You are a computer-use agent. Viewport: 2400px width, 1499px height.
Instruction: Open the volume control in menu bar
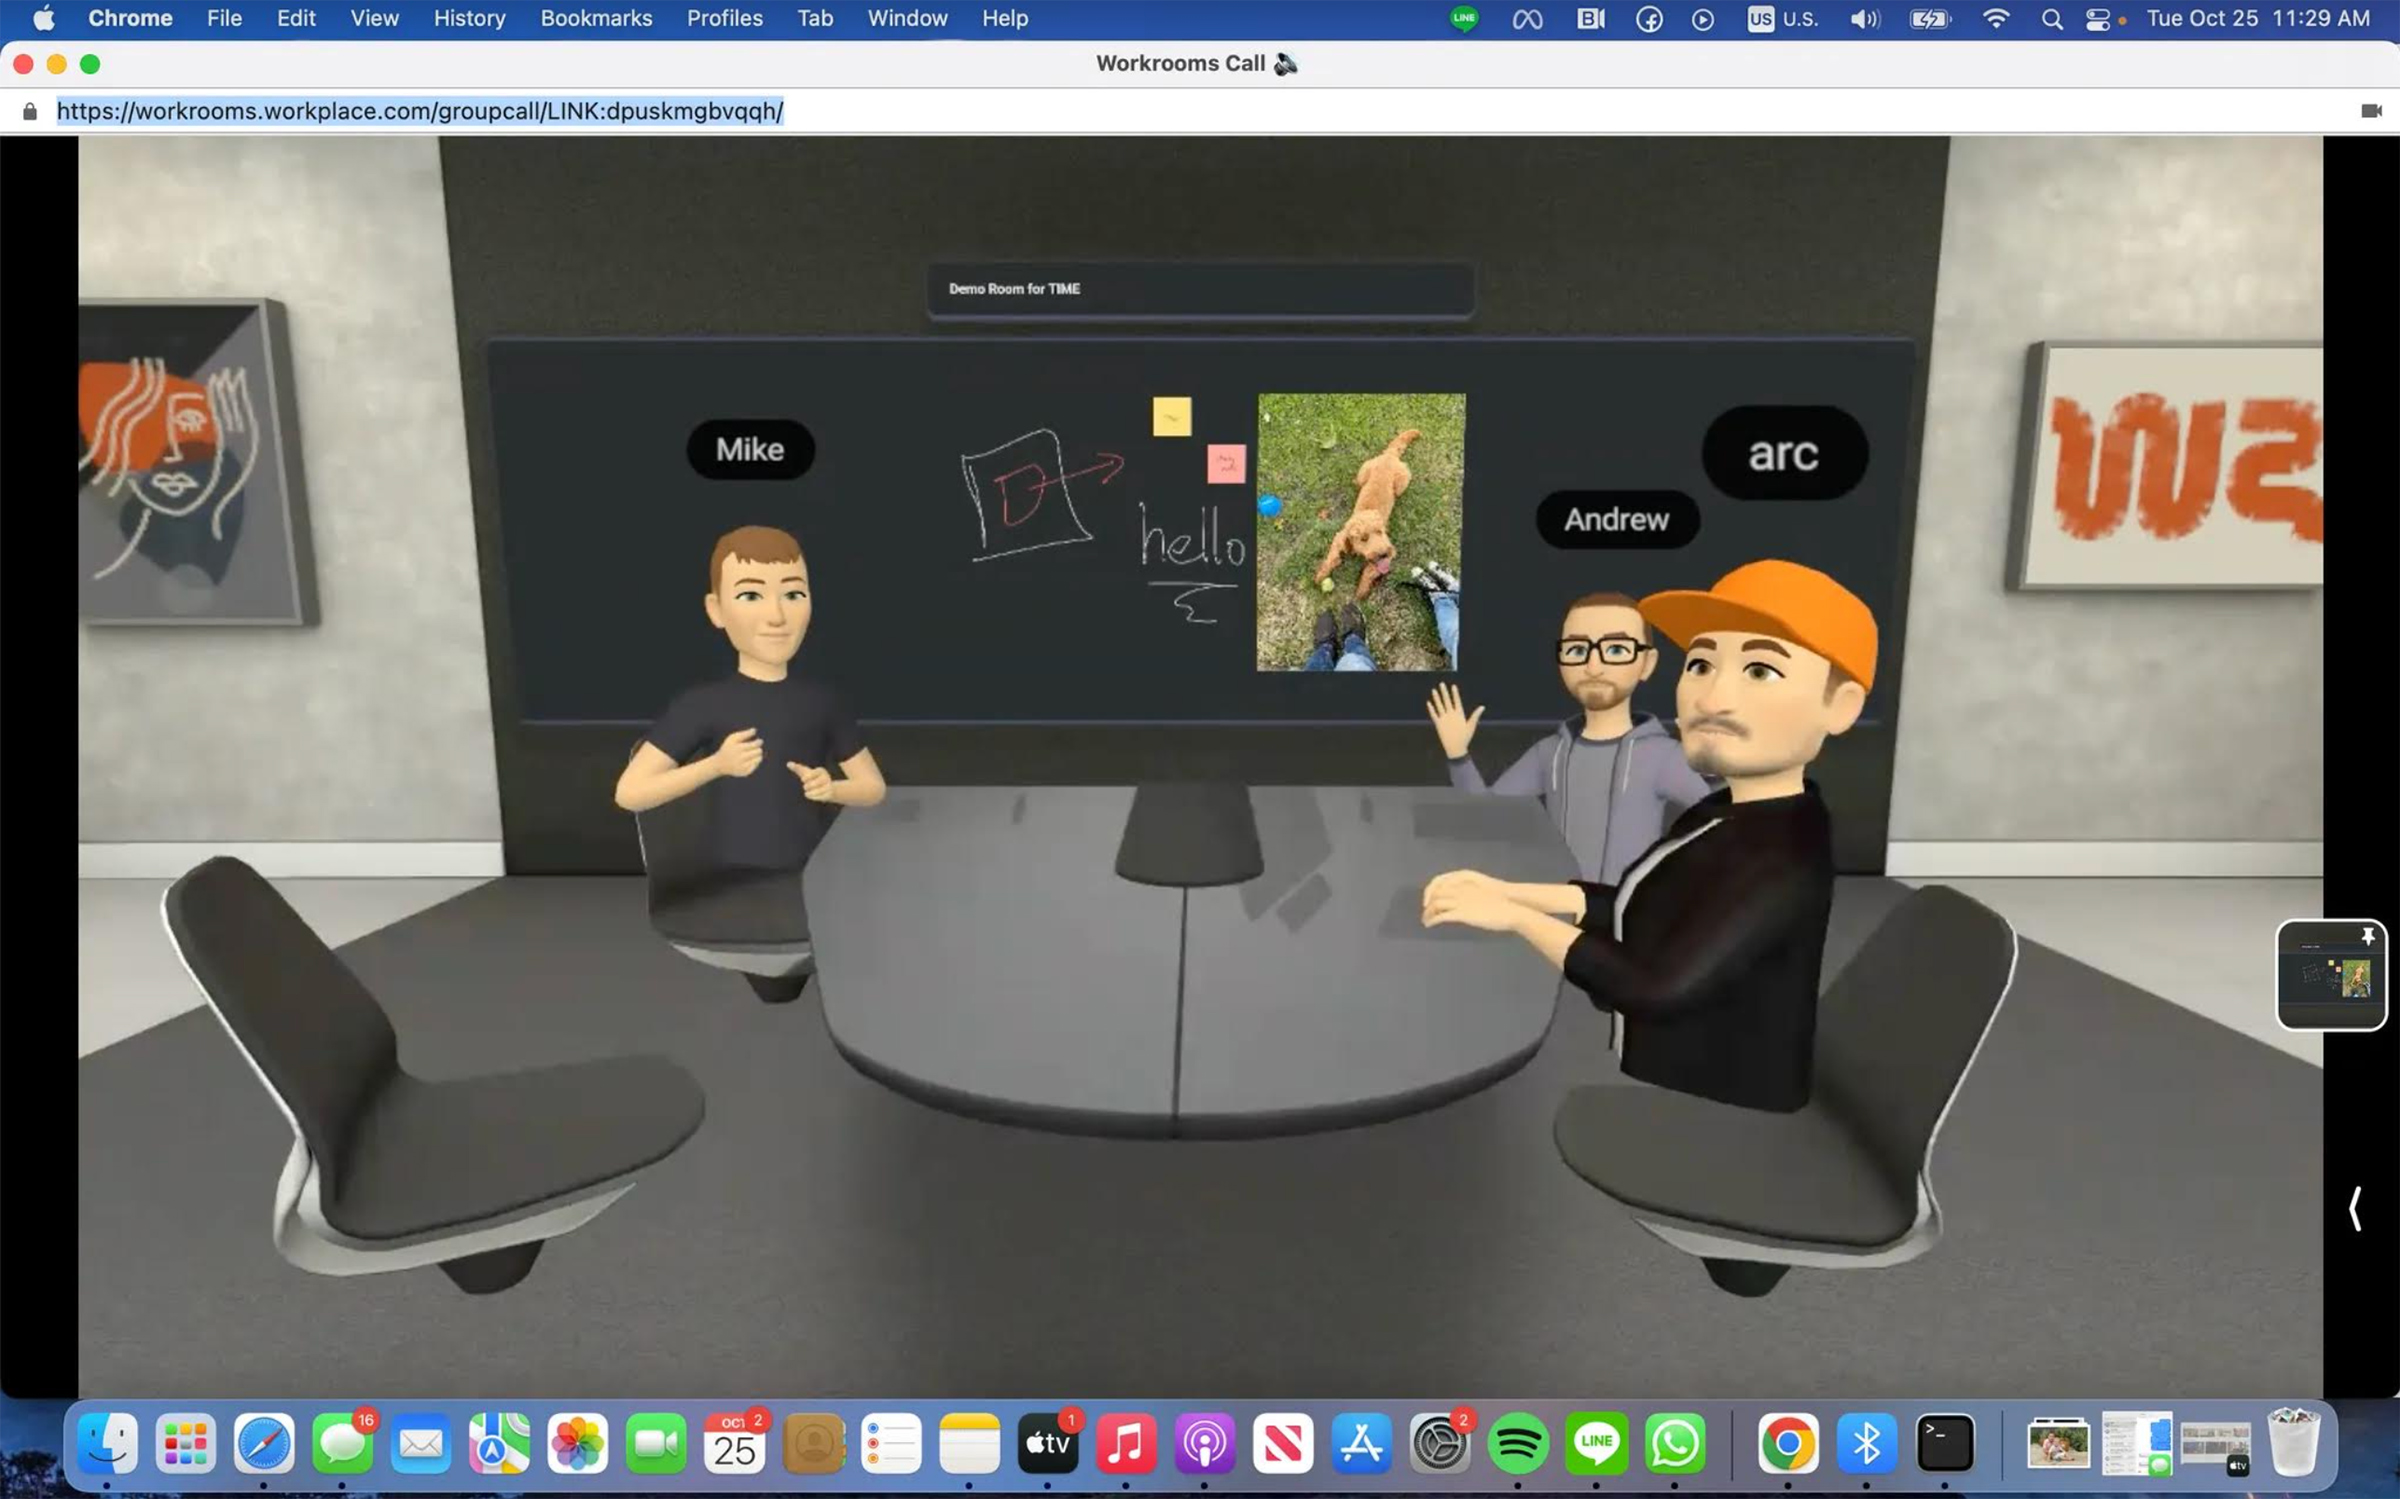[1865, 18]
